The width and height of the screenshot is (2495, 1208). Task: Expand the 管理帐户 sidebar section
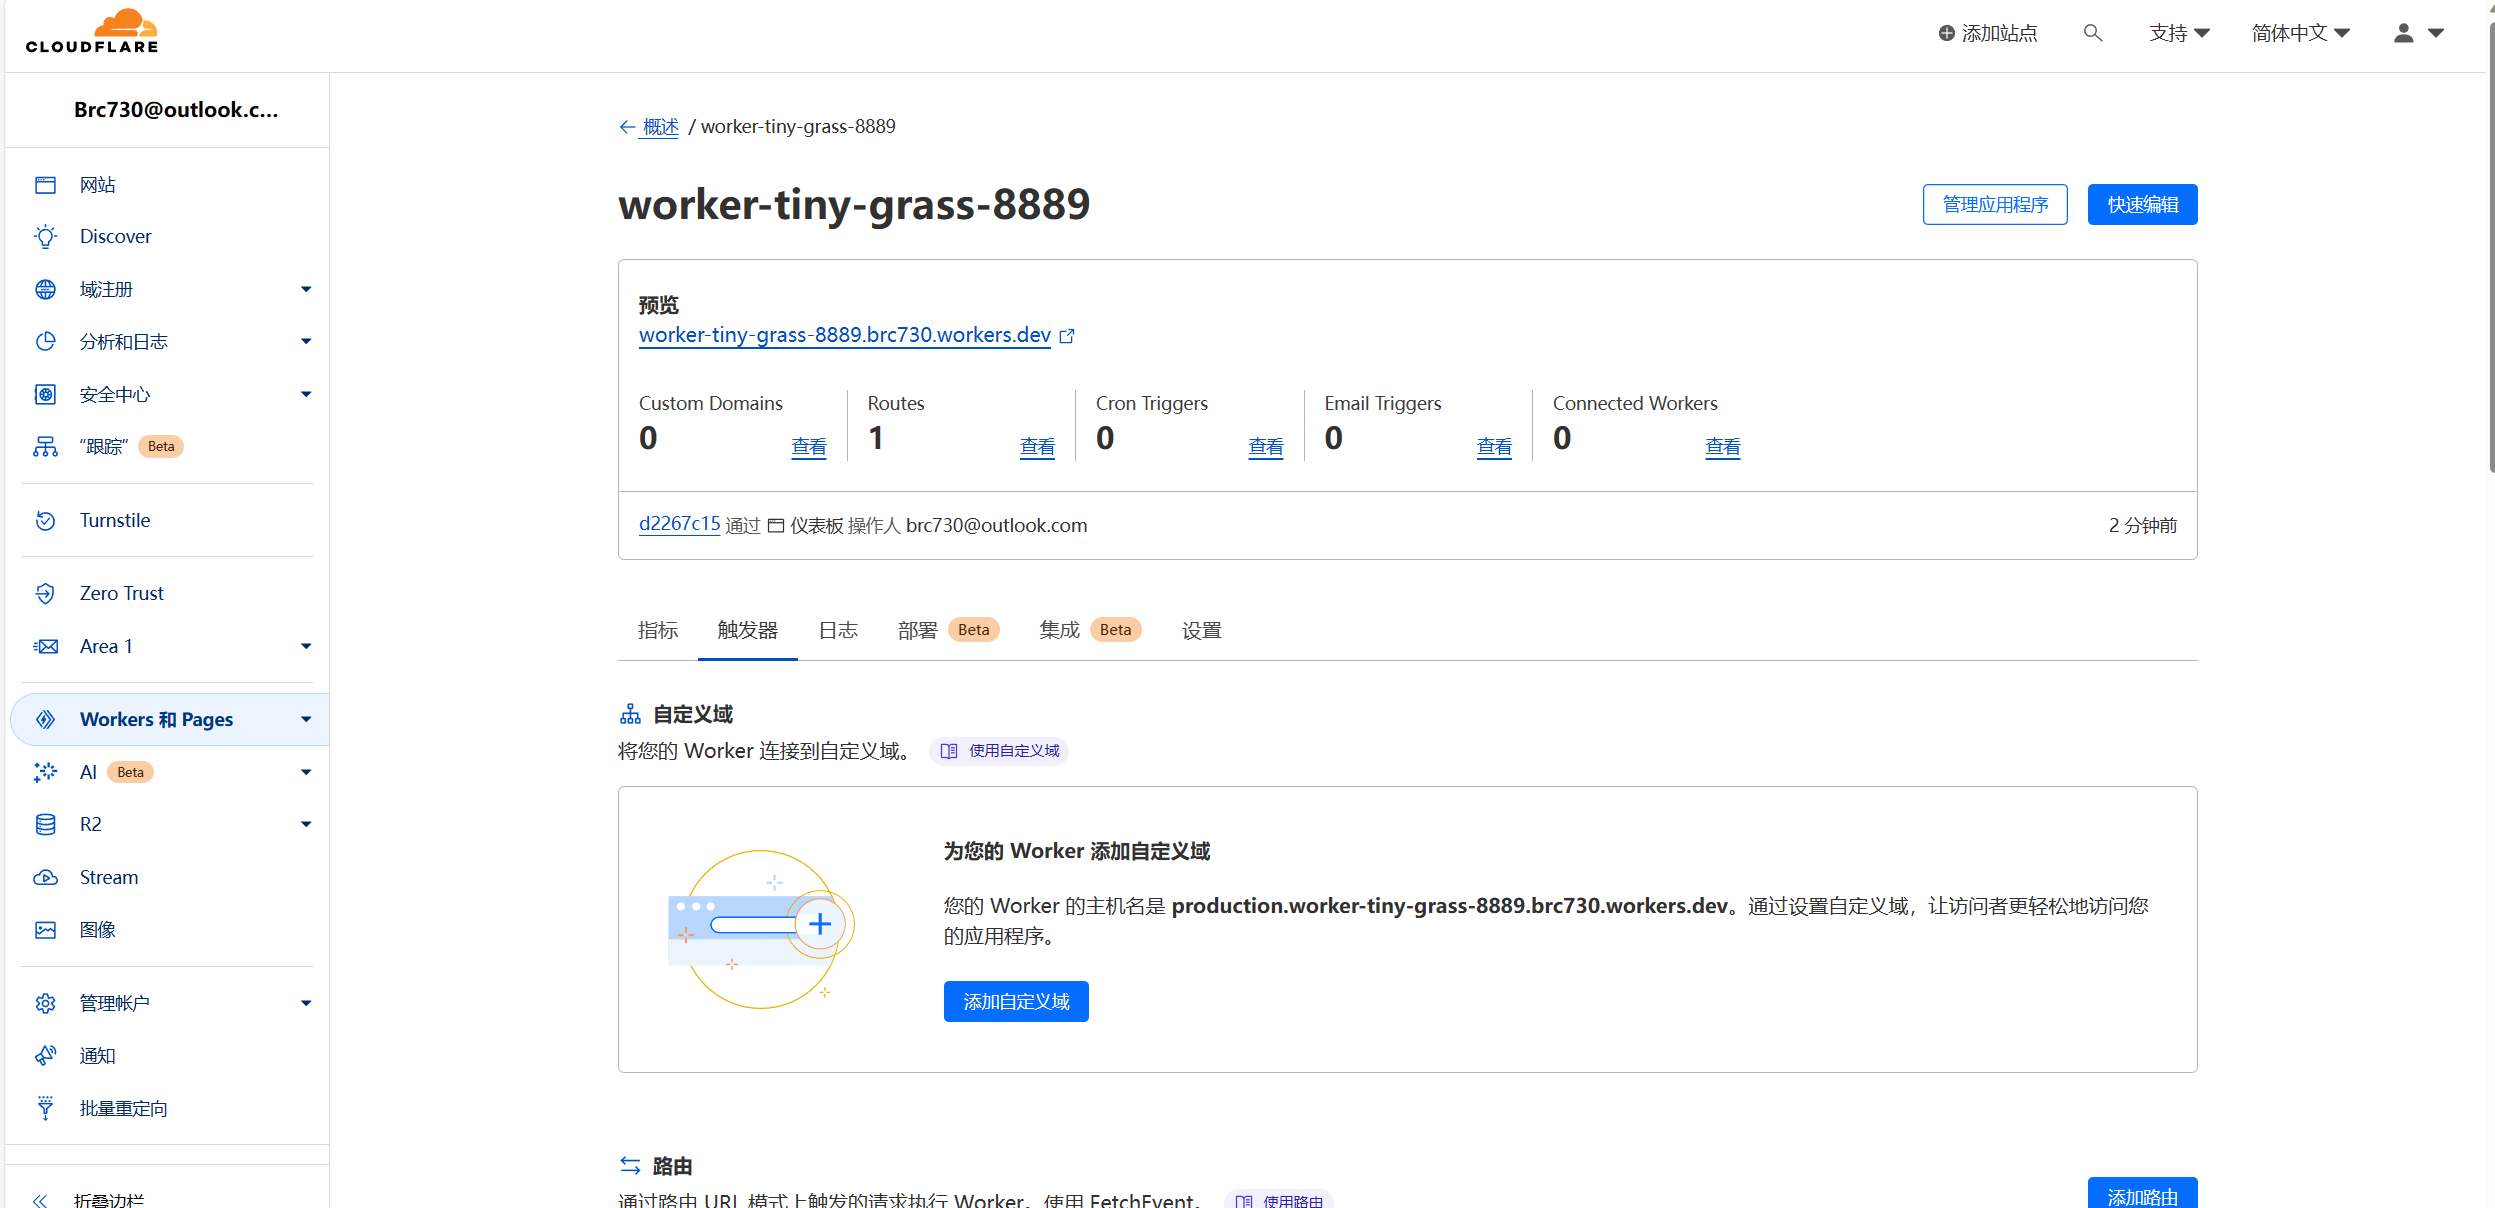(x=306, y=1003)
